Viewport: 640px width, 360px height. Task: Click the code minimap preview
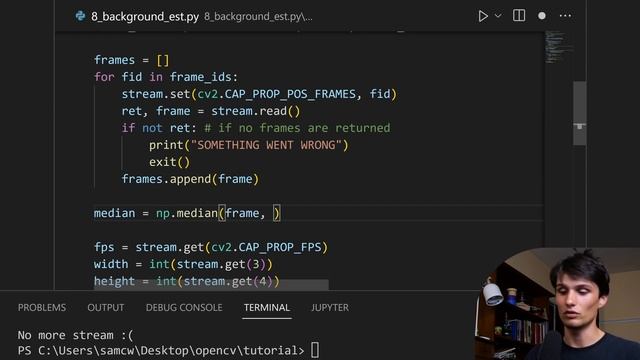tap(558, 47)
